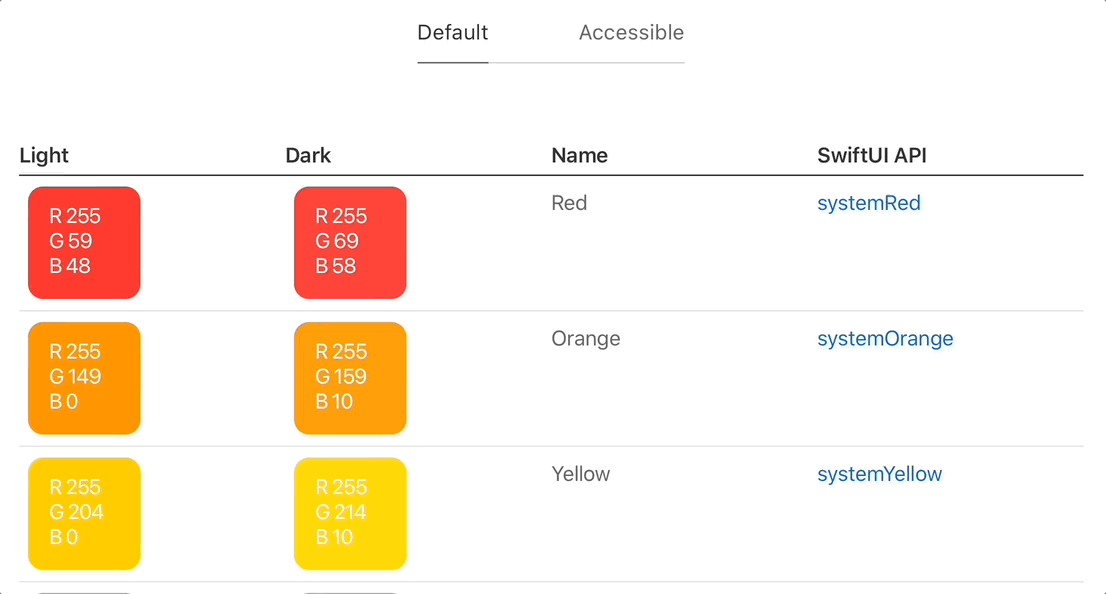Click the light mode Red color swatch
The image size is (1106, 594).
(84, 242)
